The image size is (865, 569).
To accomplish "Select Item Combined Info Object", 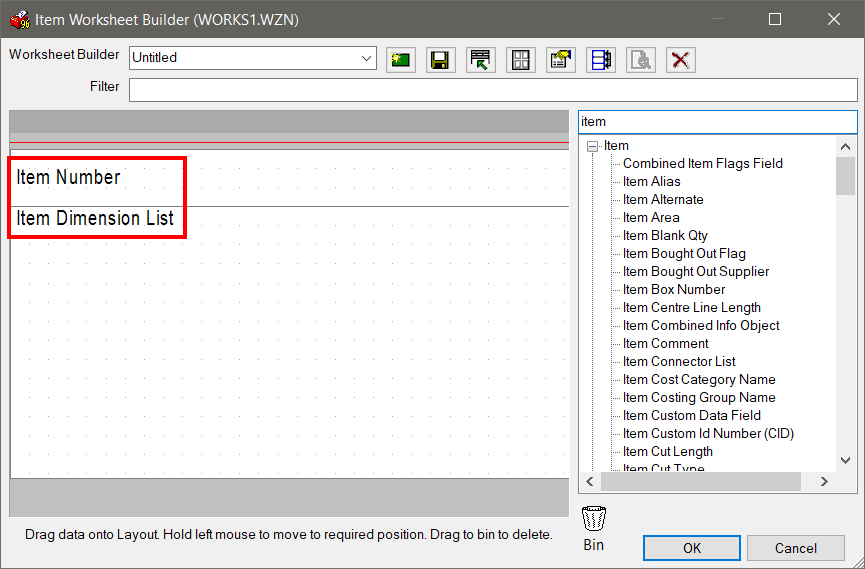I will pyautogui.click(x=701, y=326).
